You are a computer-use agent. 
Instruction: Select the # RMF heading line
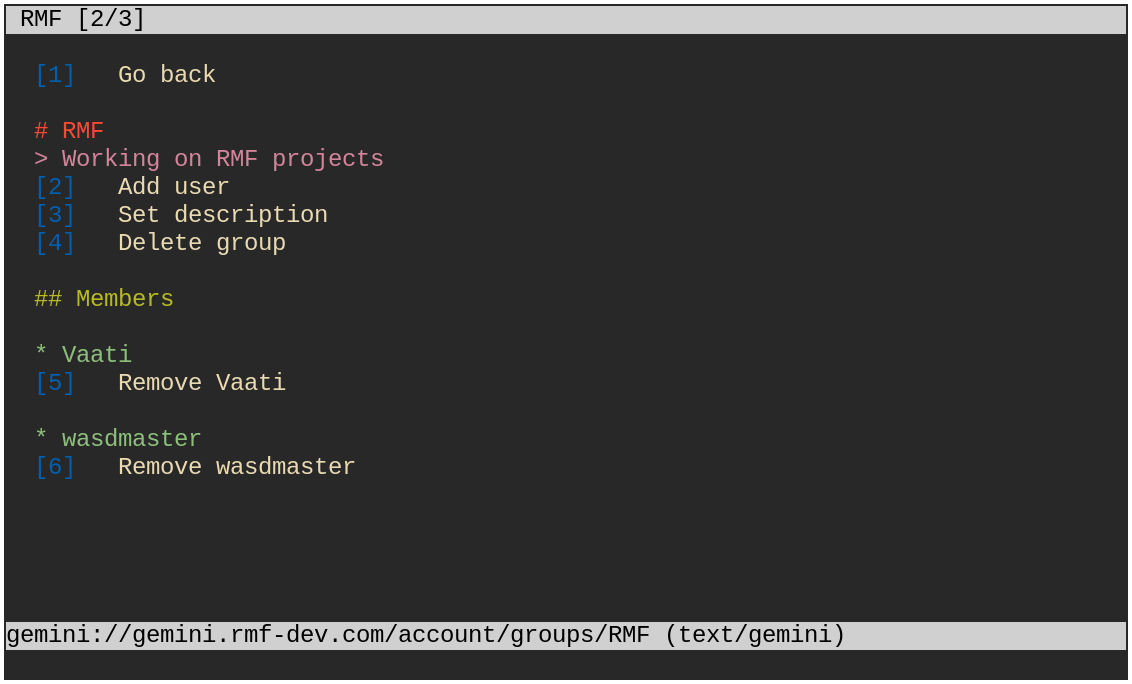[69, 131]
